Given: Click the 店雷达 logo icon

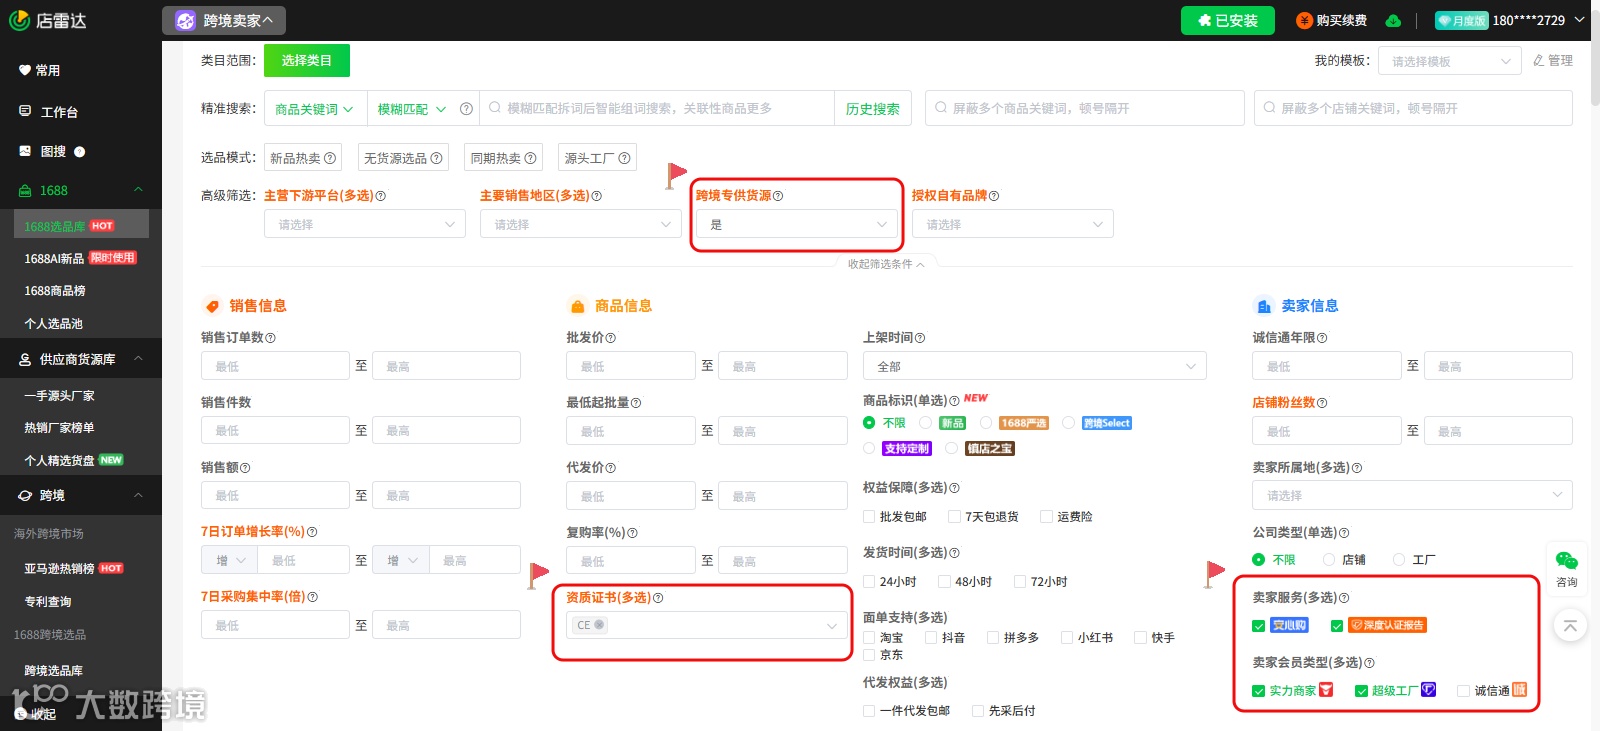Looking at the screenshot, I should click(19, 20).
